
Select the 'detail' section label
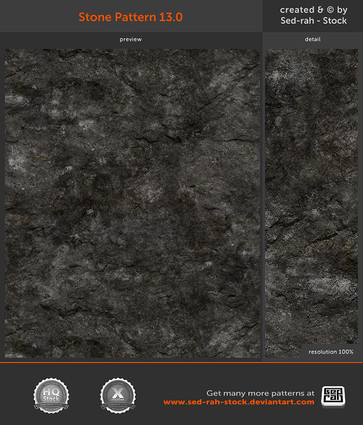(312, 39)
